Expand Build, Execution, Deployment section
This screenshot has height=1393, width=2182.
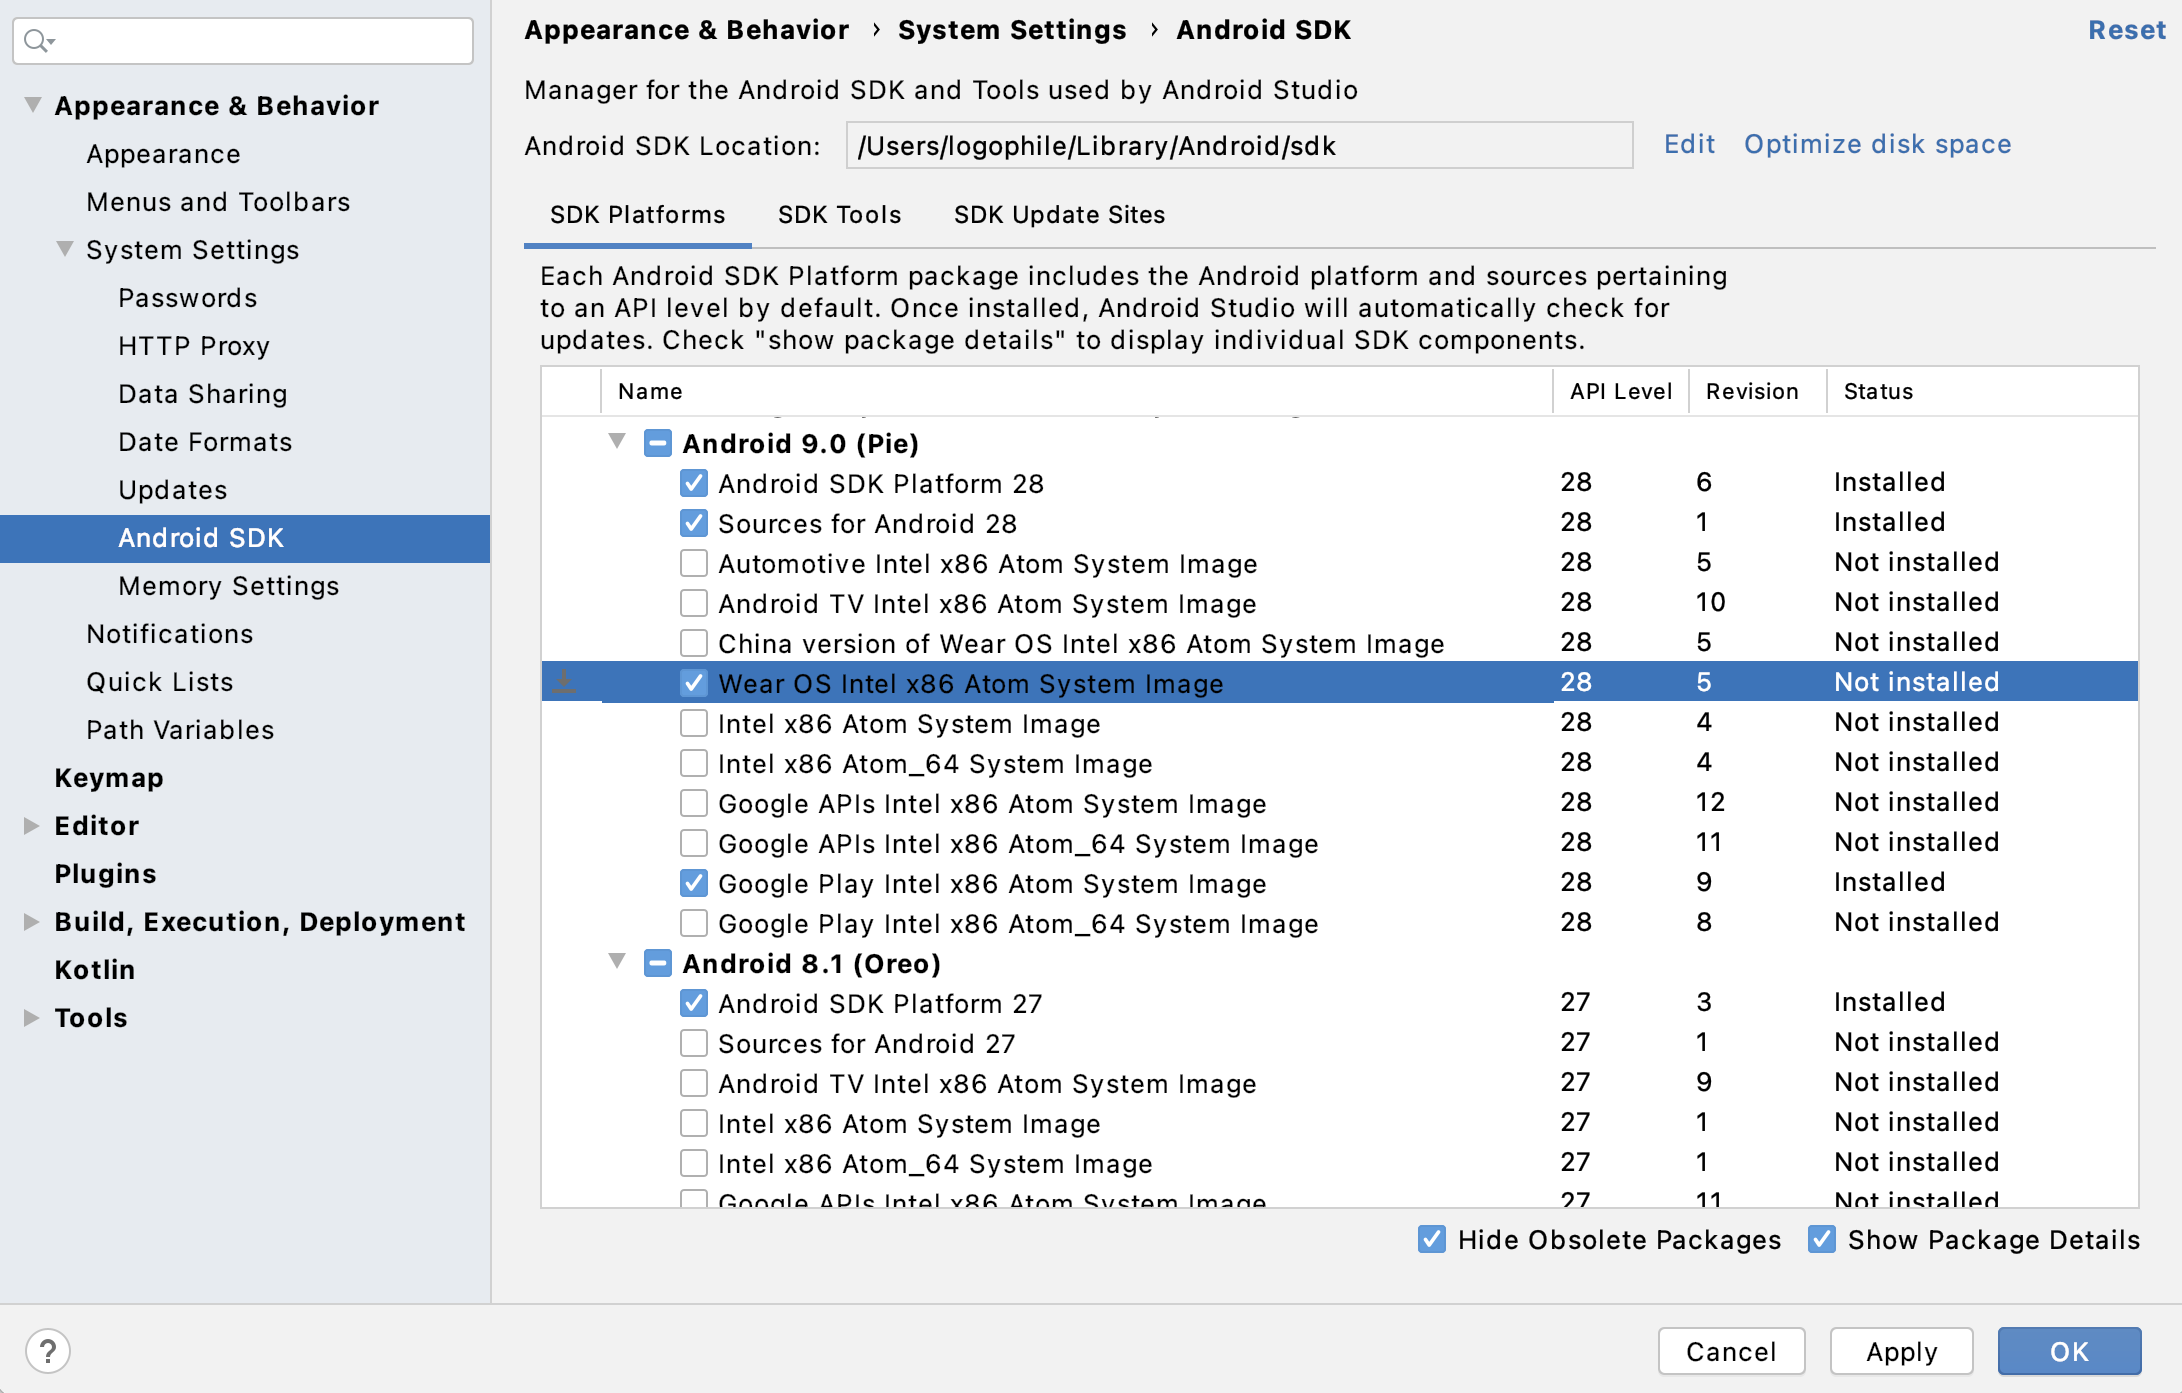pos(31,921)
